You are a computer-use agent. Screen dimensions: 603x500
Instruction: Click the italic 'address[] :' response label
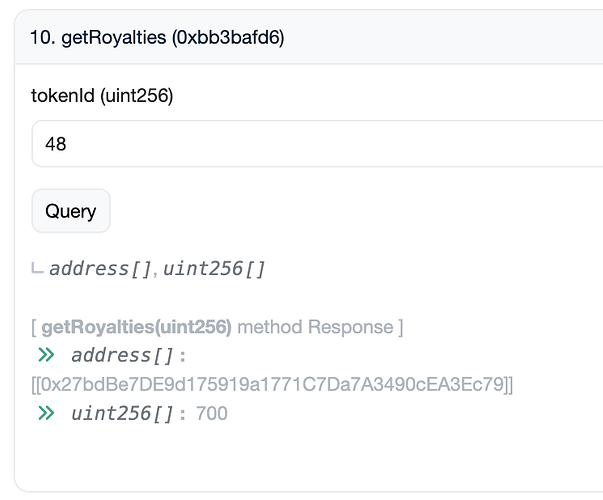128,355
